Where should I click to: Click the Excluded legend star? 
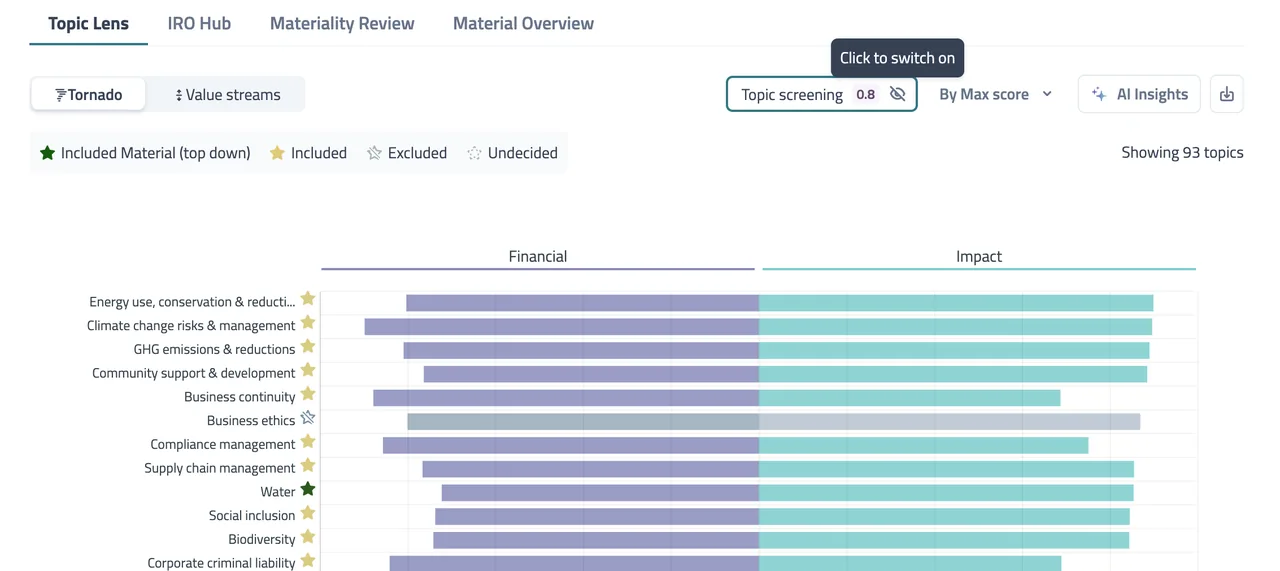(374, 153)
